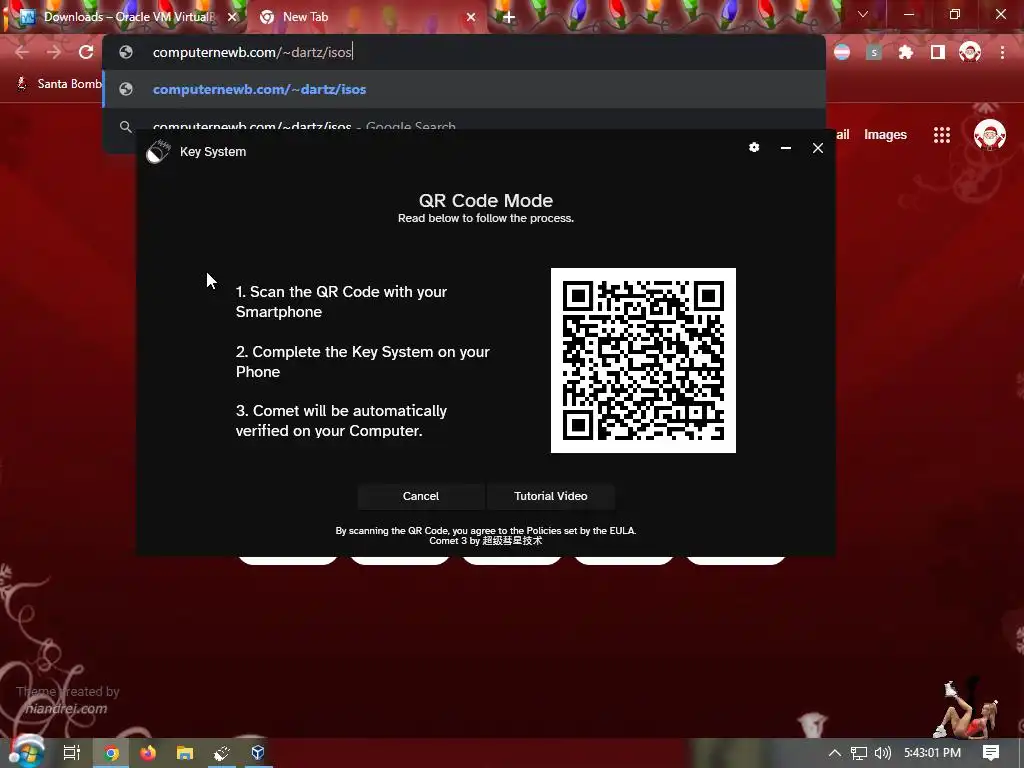The image size is (1024, 768).
Task: Open the network tray icon
Action: (859, 753)
